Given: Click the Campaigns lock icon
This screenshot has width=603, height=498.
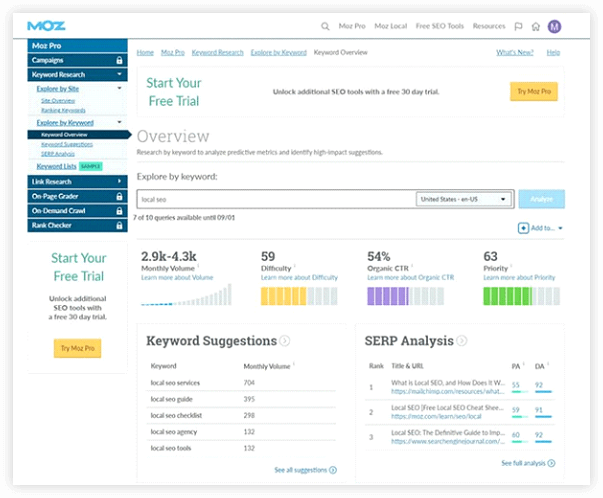Looking at the screenshot, I should 119,60.
